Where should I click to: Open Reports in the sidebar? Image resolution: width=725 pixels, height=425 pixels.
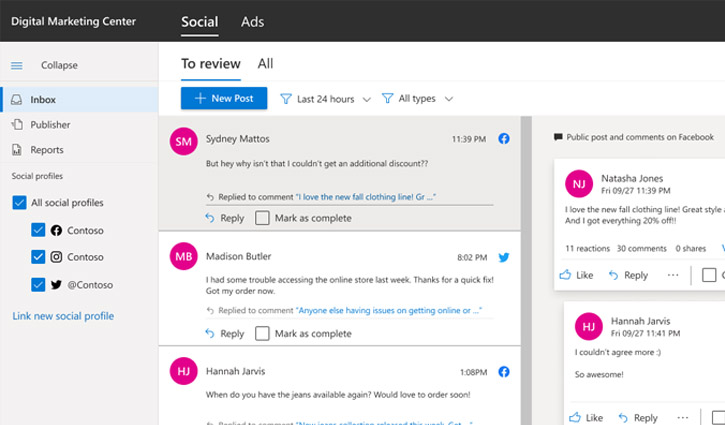pos(46,150)
